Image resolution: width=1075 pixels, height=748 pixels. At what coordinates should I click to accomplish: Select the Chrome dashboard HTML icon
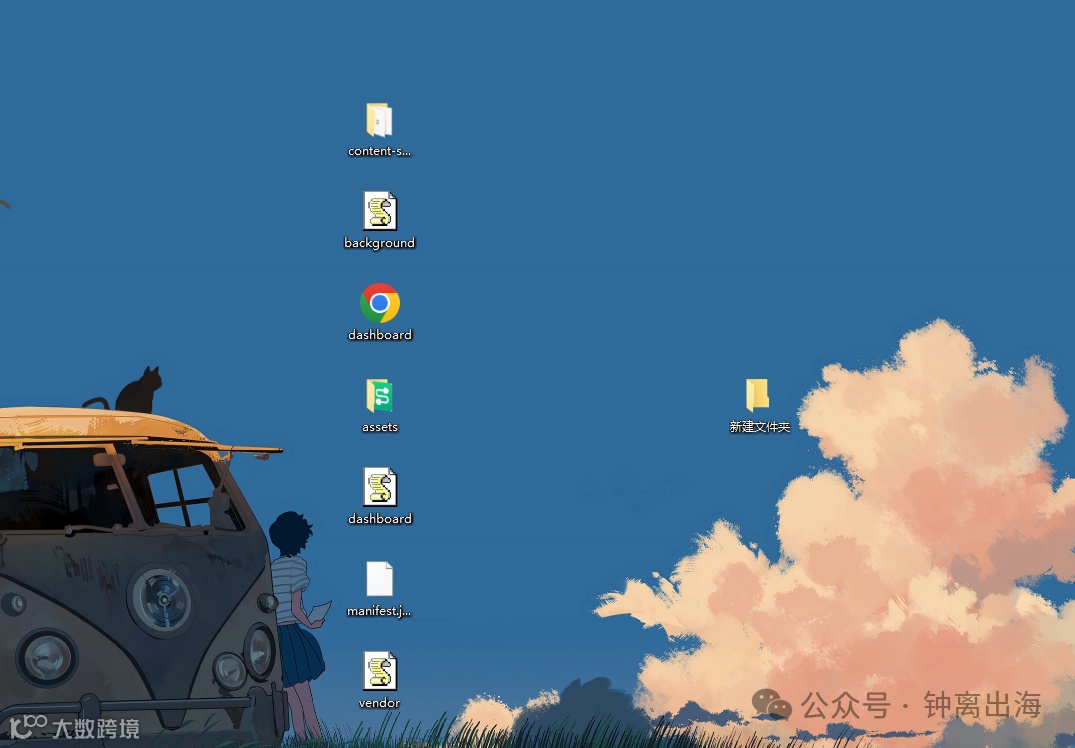tap(380, 303)
